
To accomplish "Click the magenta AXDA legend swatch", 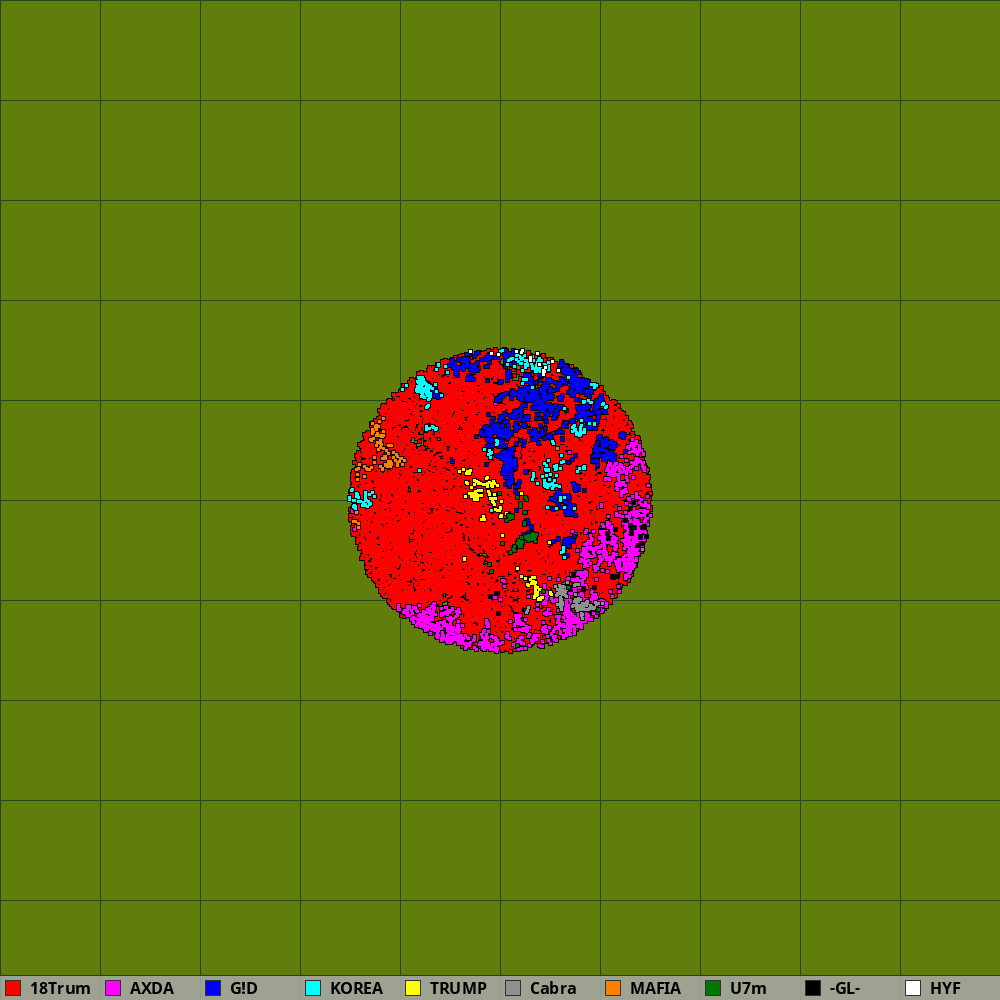I will point(114,988).
